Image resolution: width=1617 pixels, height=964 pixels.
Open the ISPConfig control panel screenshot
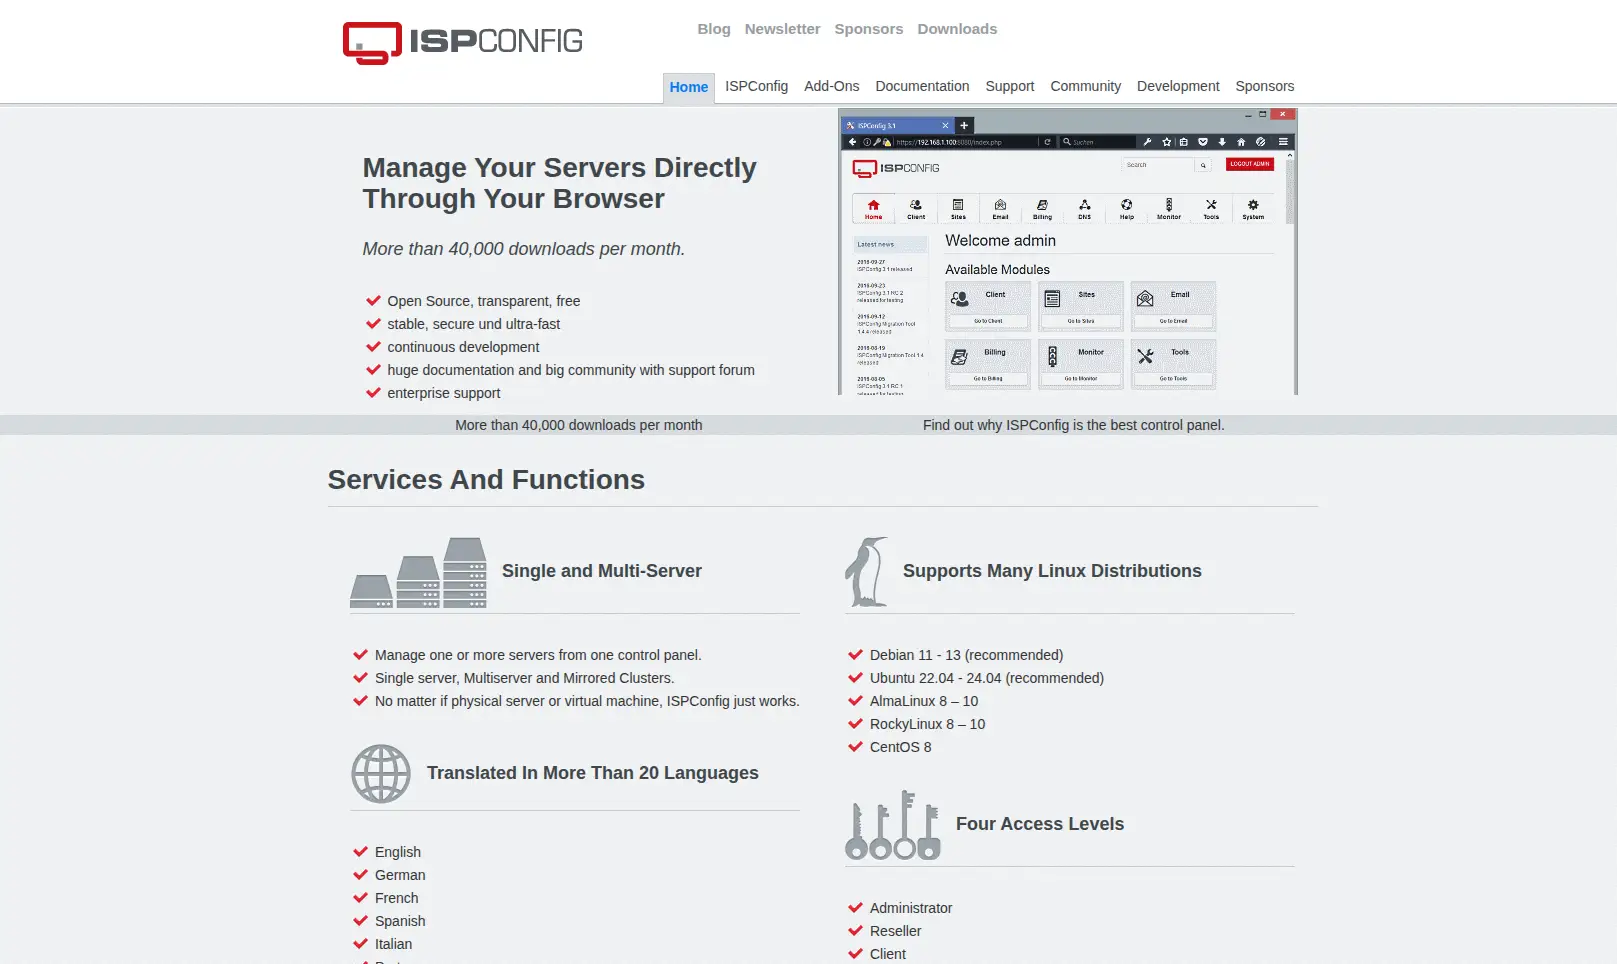click(x=1067, y=252)
